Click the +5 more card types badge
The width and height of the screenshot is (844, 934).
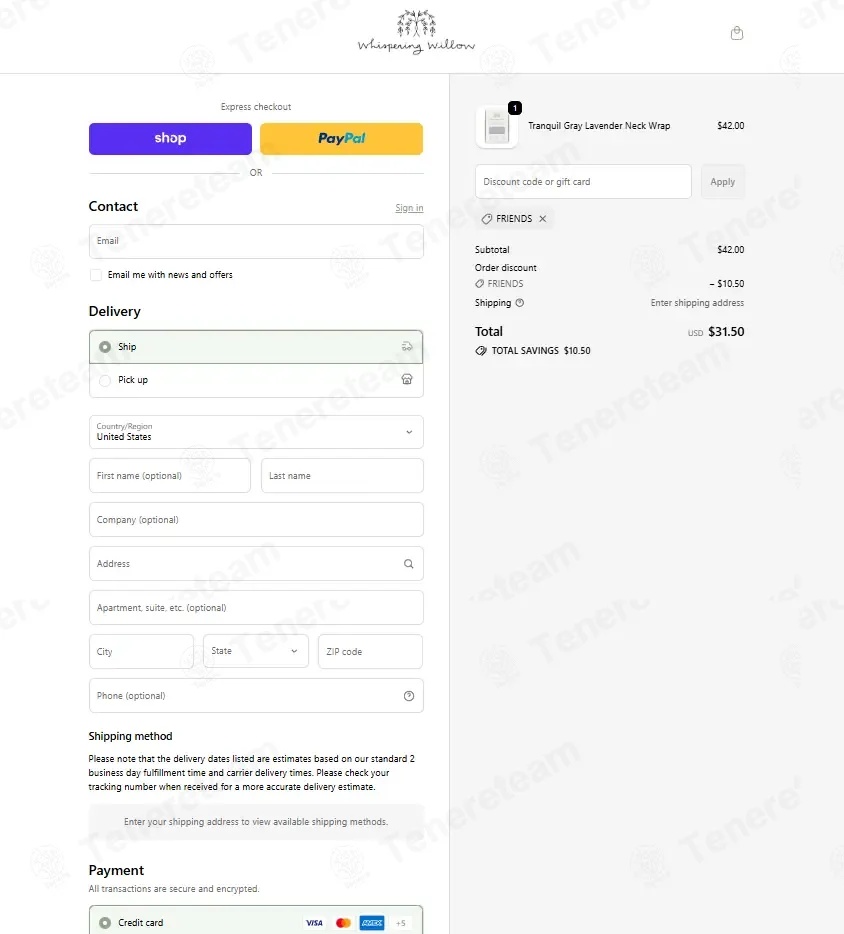[x=401, y=923]
